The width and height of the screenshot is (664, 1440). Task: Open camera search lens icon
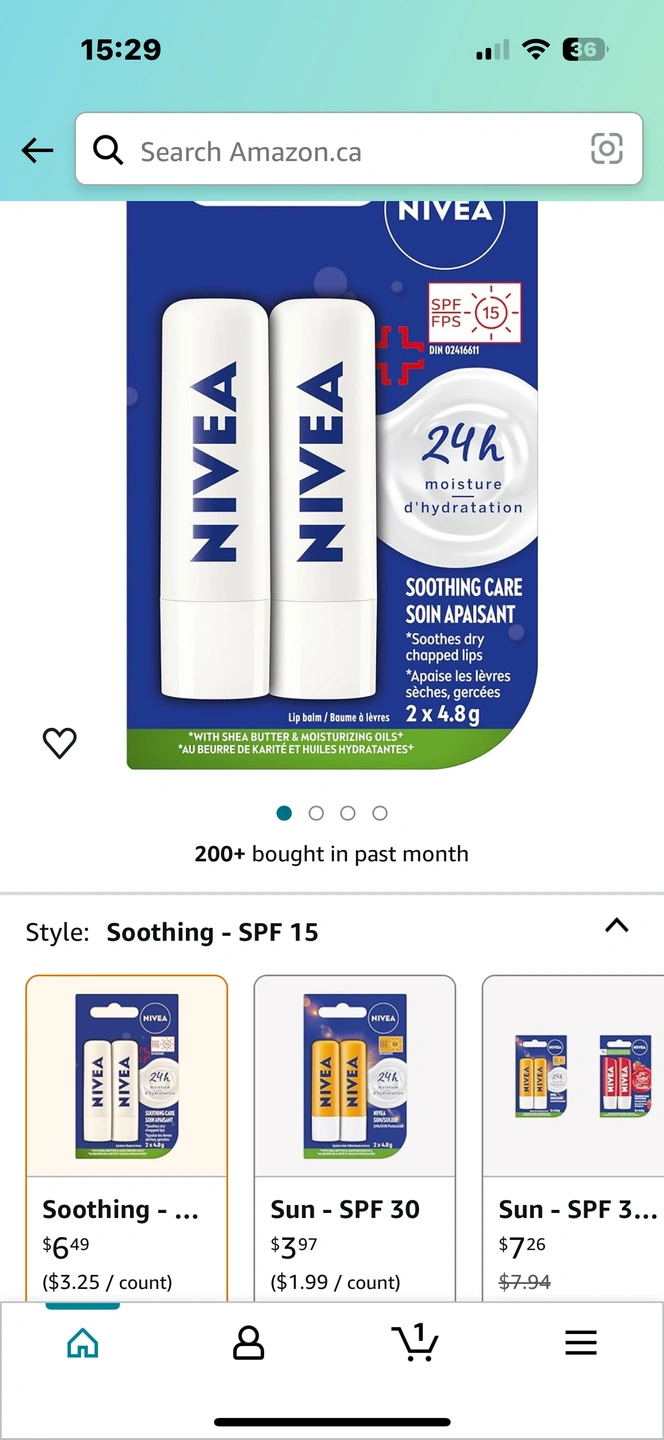[606, 149]
